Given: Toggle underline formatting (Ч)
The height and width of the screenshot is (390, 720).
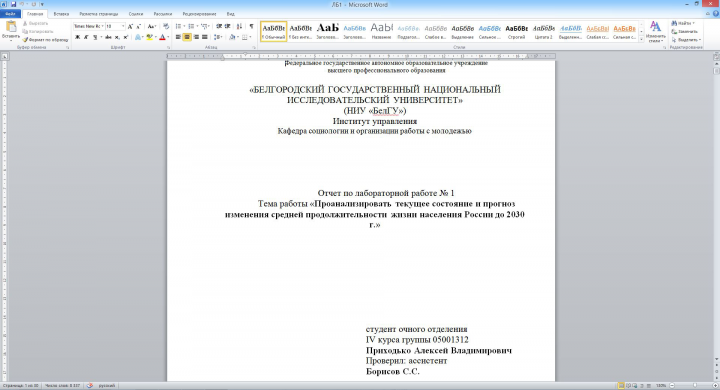Looking at the screenshot, I should [x=95, y=37].
